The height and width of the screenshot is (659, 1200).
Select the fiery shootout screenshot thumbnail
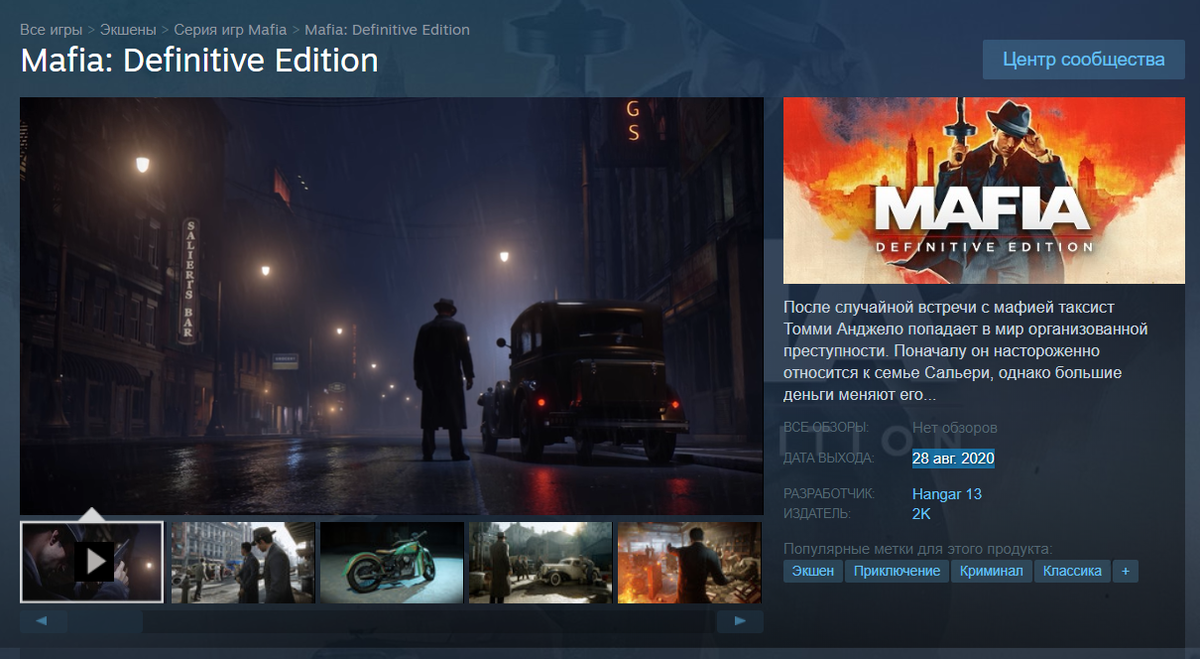[690, 562]
